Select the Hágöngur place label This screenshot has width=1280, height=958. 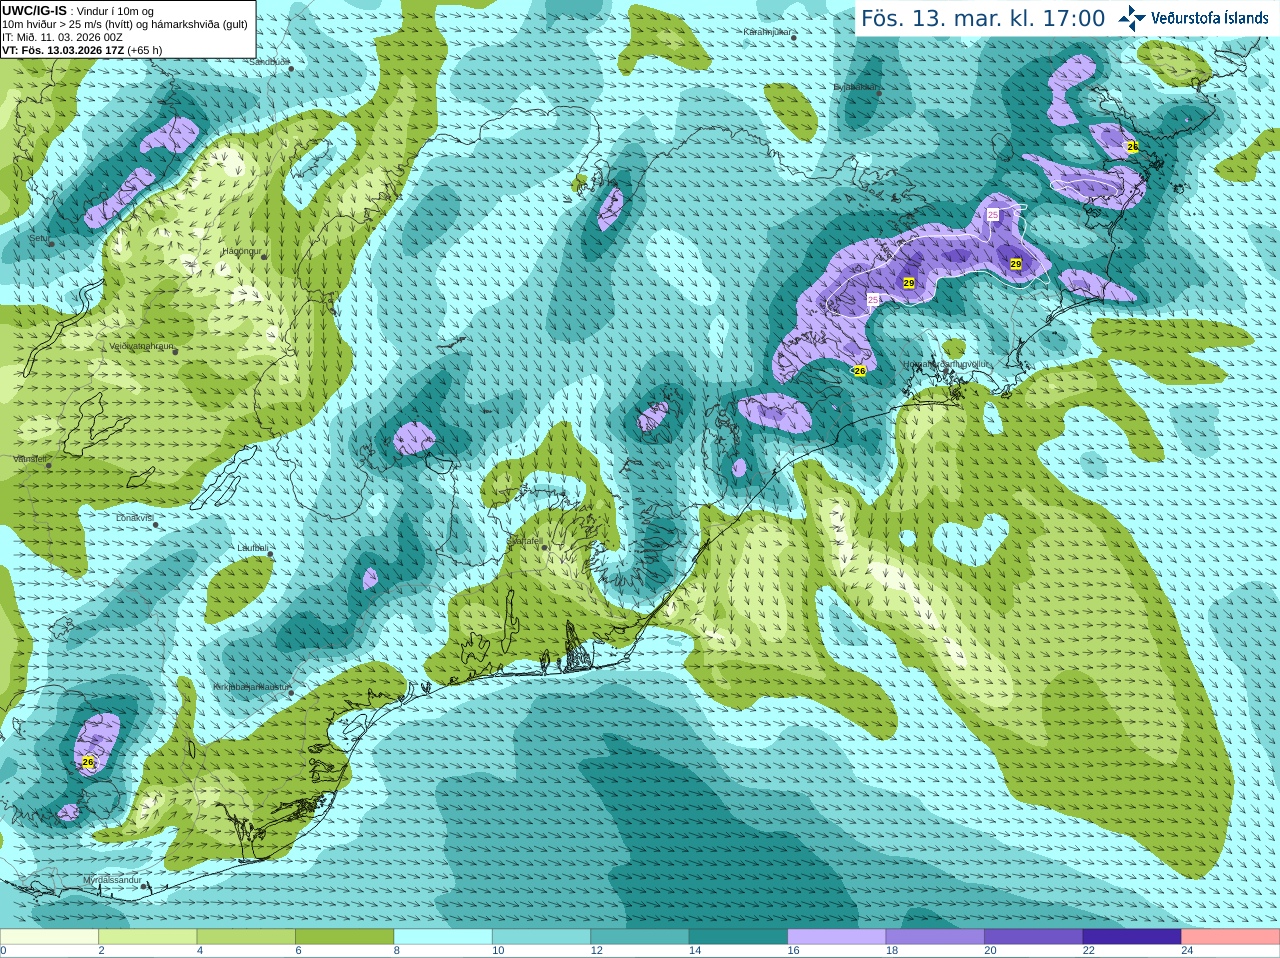click(x=240, y=251)
